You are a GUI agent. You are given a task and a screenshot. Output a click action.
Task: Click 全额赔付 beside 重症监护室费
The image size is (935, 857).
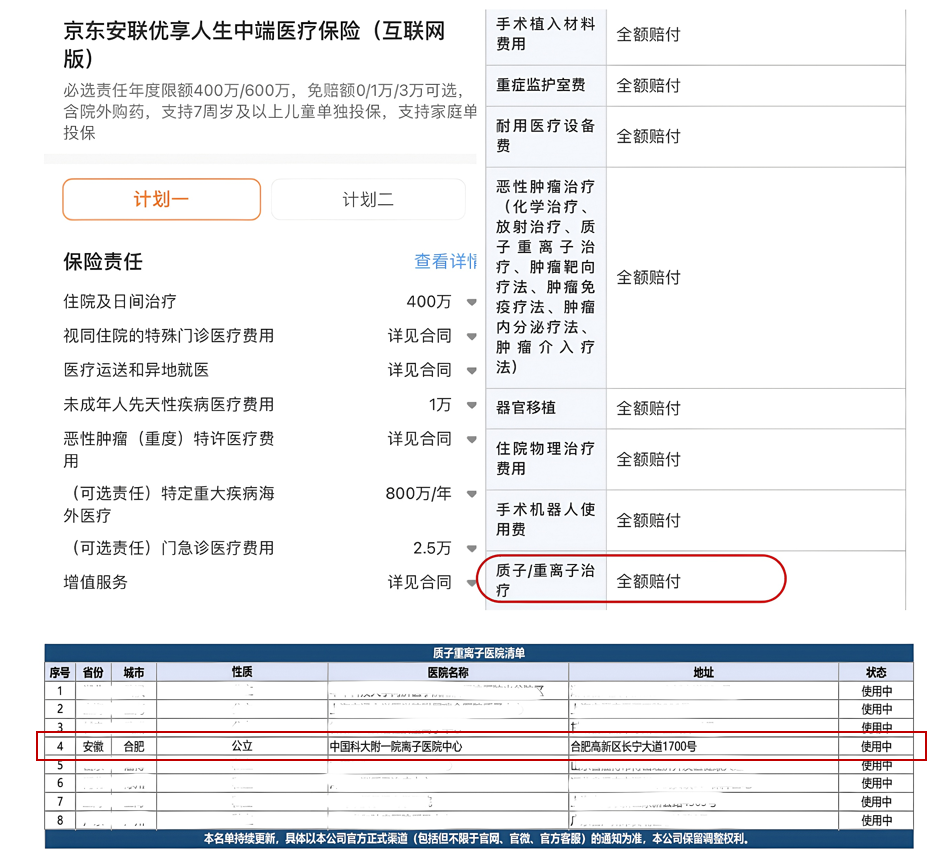[648, 85]
